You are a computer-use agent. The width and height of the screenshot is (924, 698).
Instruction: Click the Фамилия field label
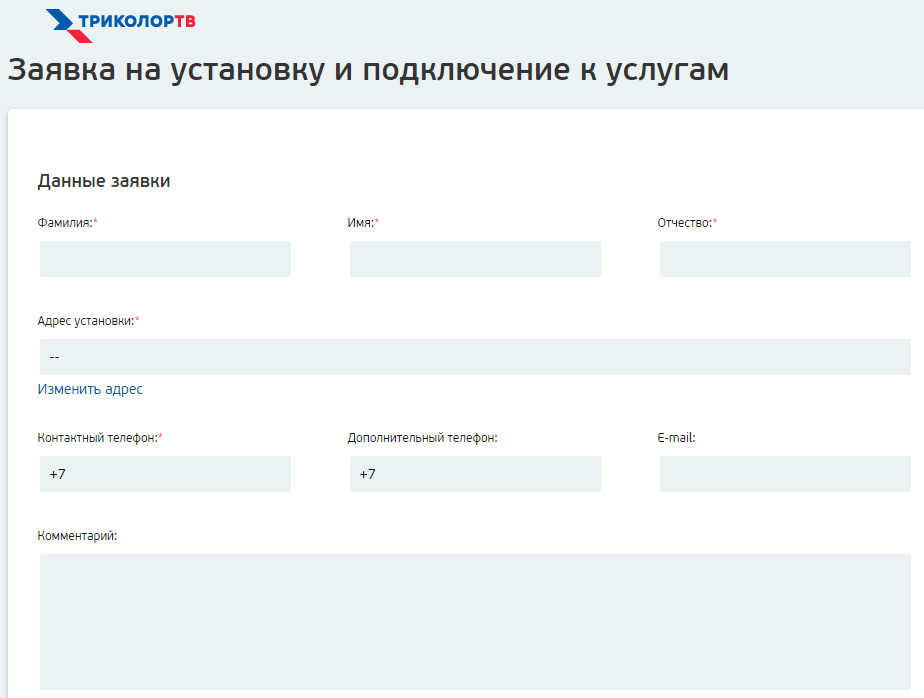[x=65, y=223]
